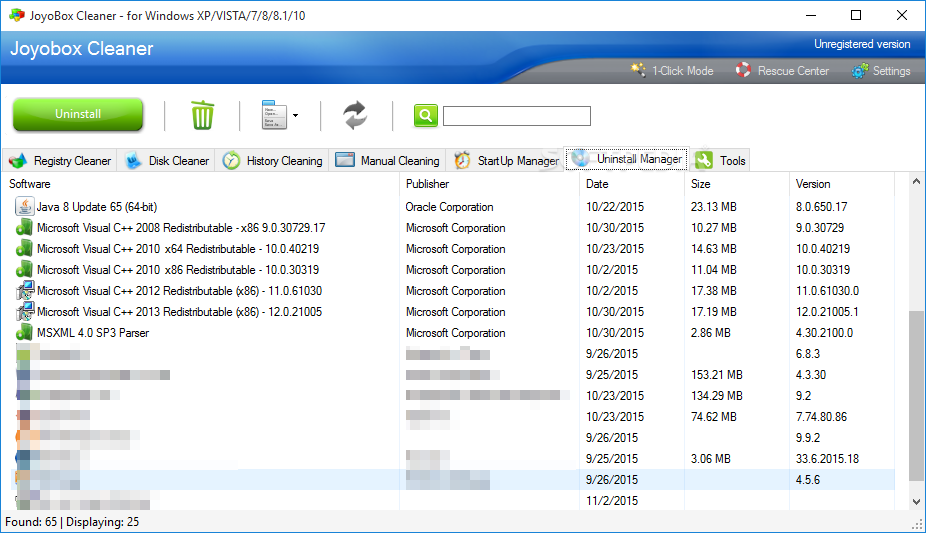Click the vertical scrollbar thumb

(916, 395)
